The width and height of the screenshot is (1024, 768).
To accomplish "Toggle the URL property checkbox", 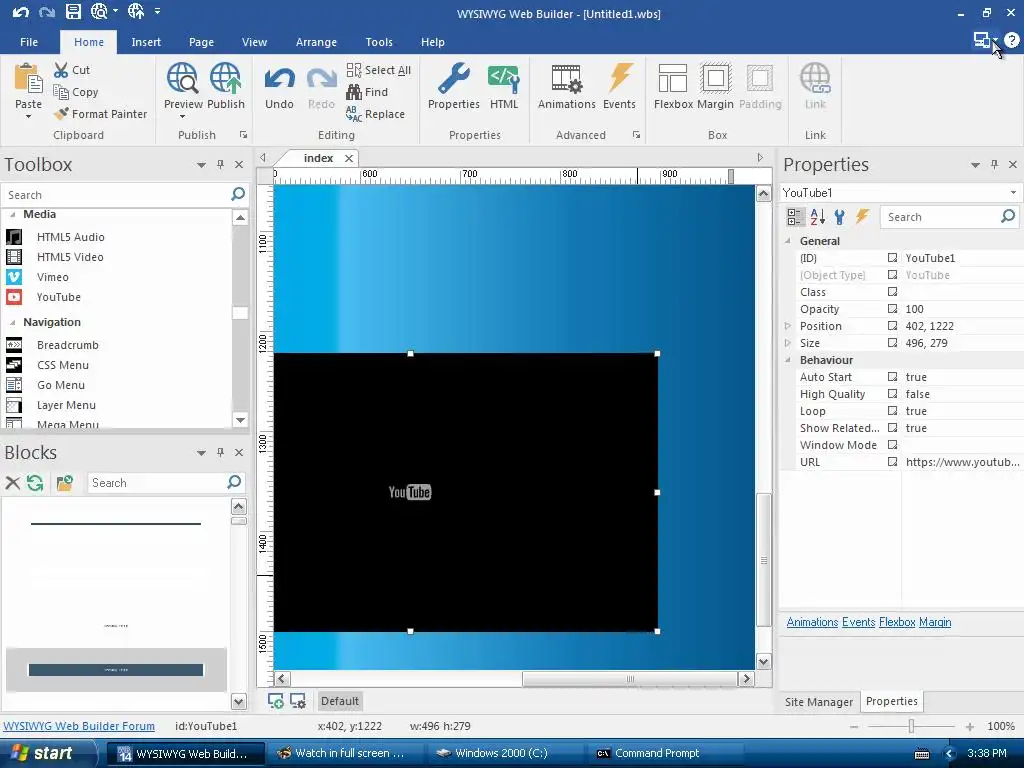I will pyautogui.click(x=892, y=462).
